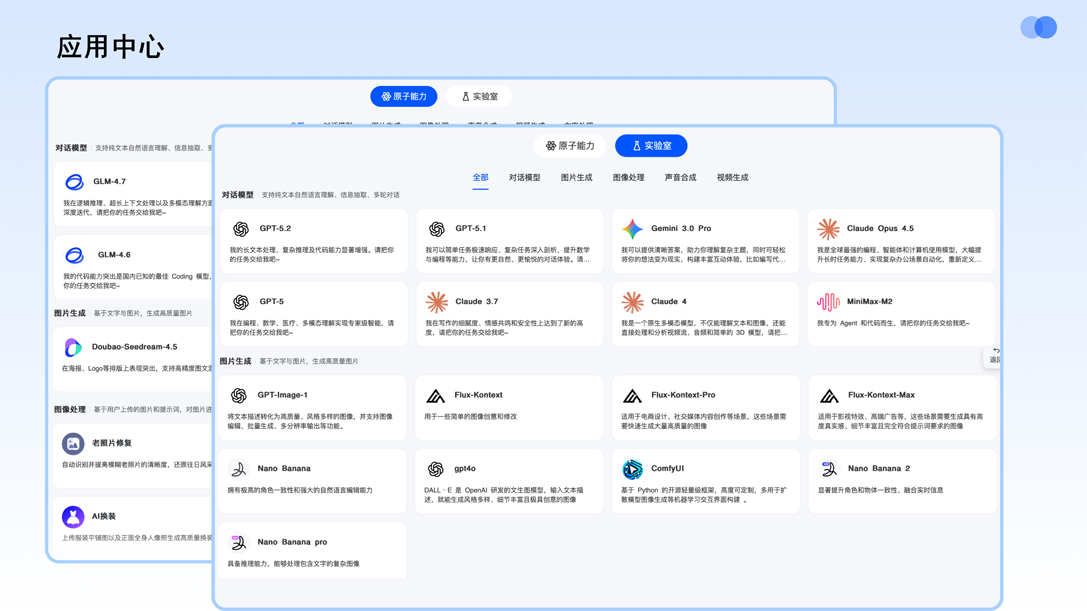Click the GPT-Image-1 card description text
Screen dimensions: 1087x611
coord(310,421)
